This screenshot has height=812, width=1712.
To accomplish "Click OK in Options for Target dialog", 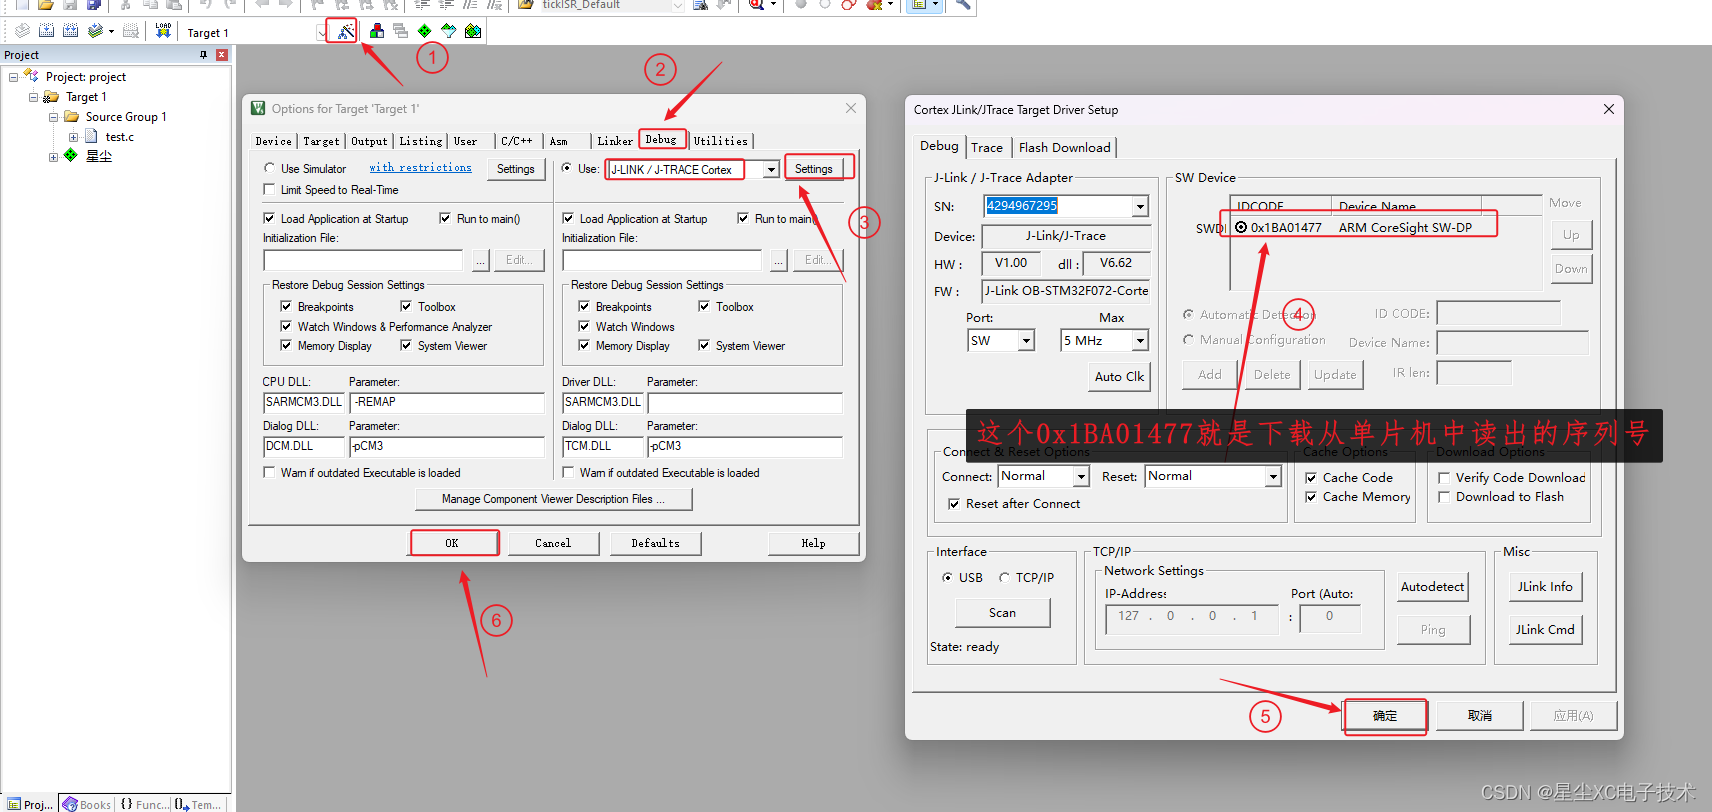I will (x=452, y=543).
